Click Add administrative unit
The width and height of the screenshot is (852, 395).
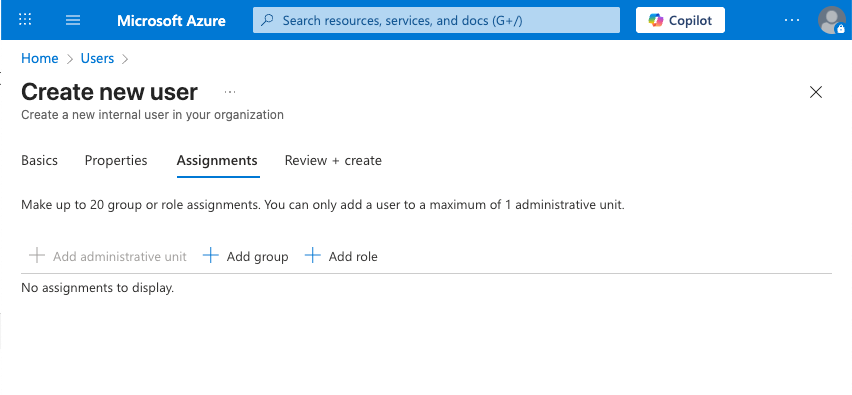[107, 256]
